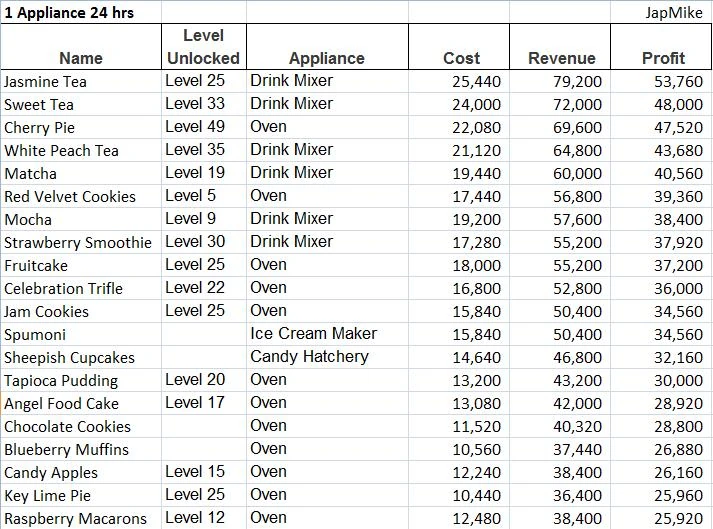
Task: Select the Ice Cream Maker appliance cell
Action: (x=327, y=334)
